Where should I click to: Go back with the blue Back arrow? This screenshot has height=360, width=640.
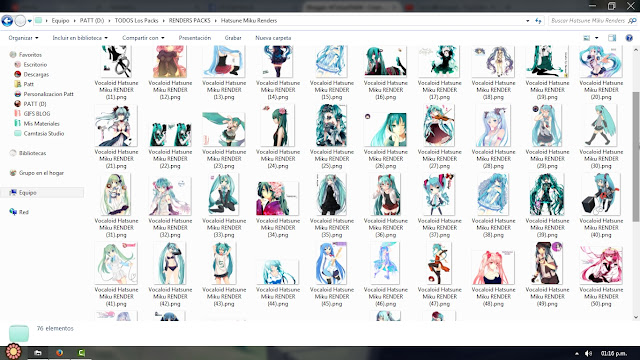[x=7, y=20]
